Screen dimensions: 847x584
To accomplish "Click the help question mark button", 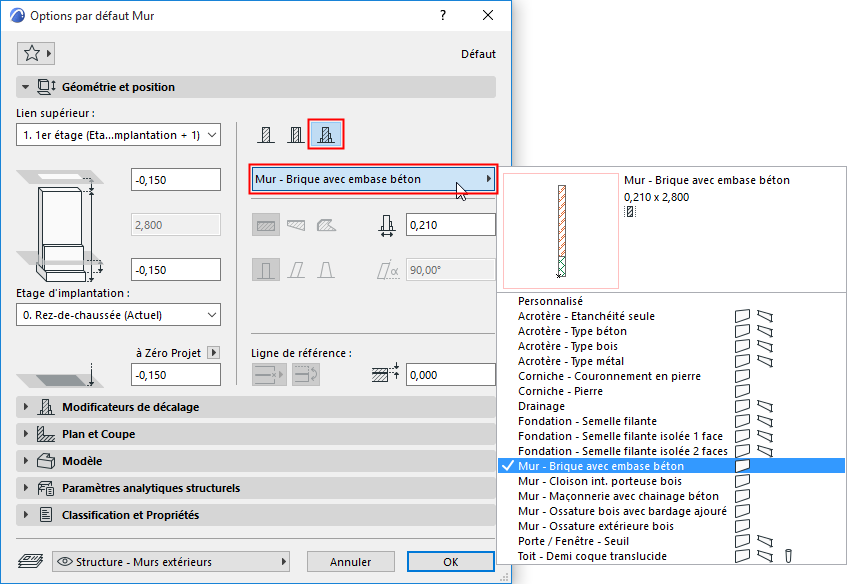I will coord(443,15).
